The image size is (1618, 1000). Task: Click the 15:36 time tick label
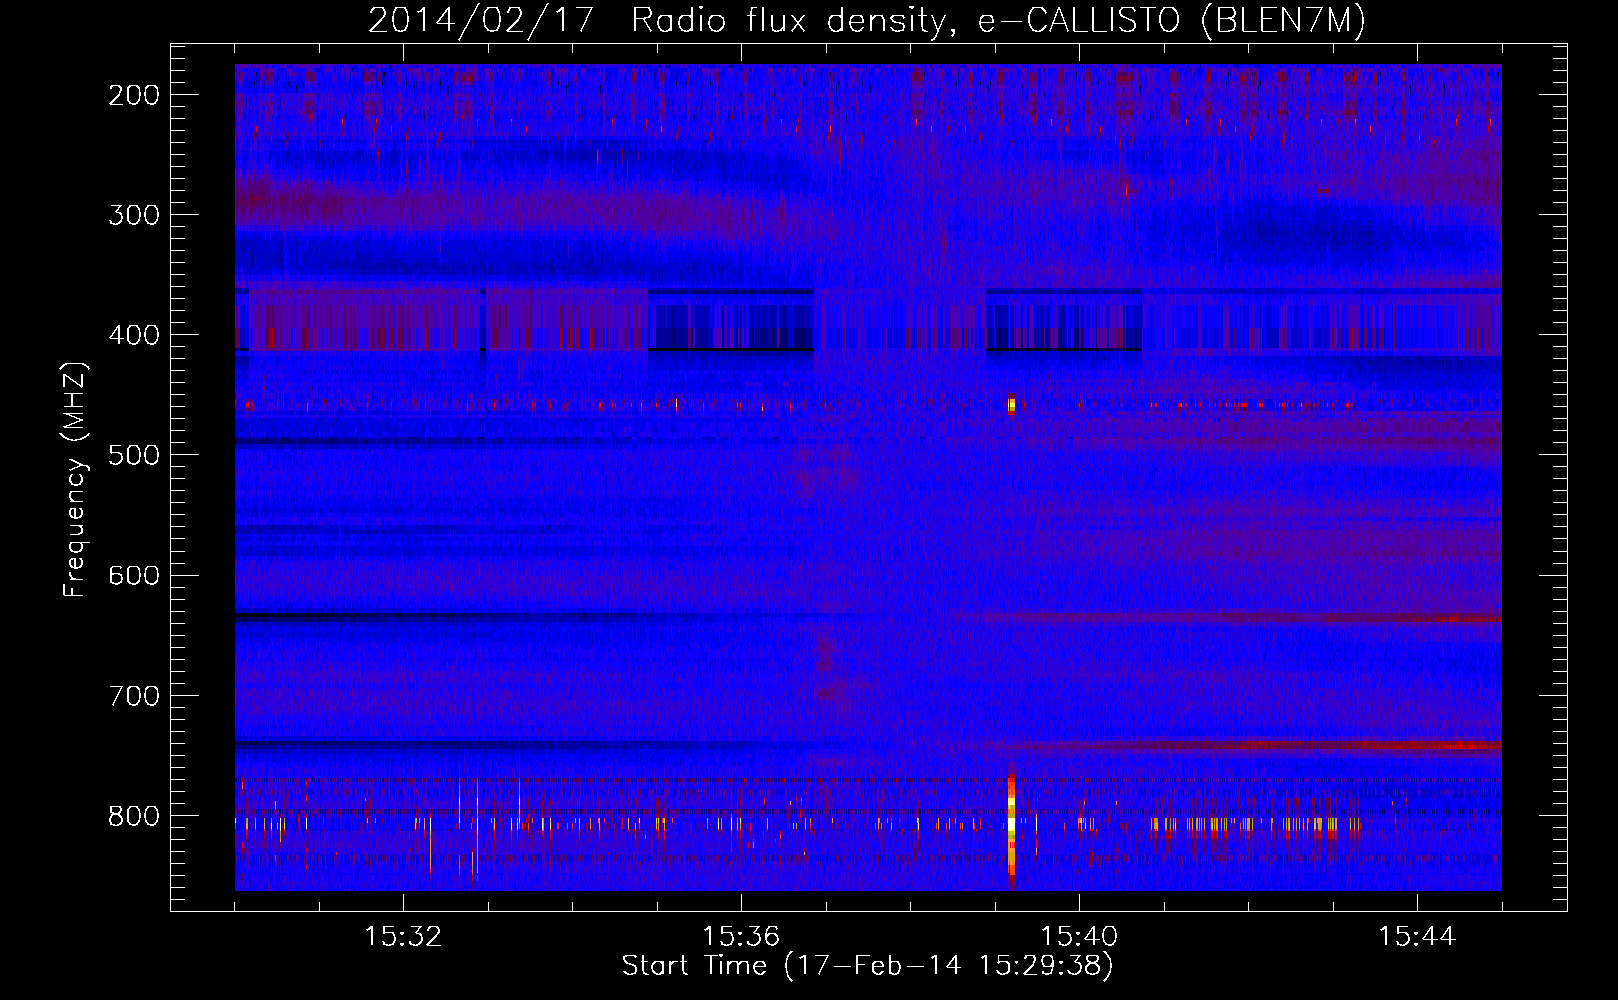pos(741,937)
